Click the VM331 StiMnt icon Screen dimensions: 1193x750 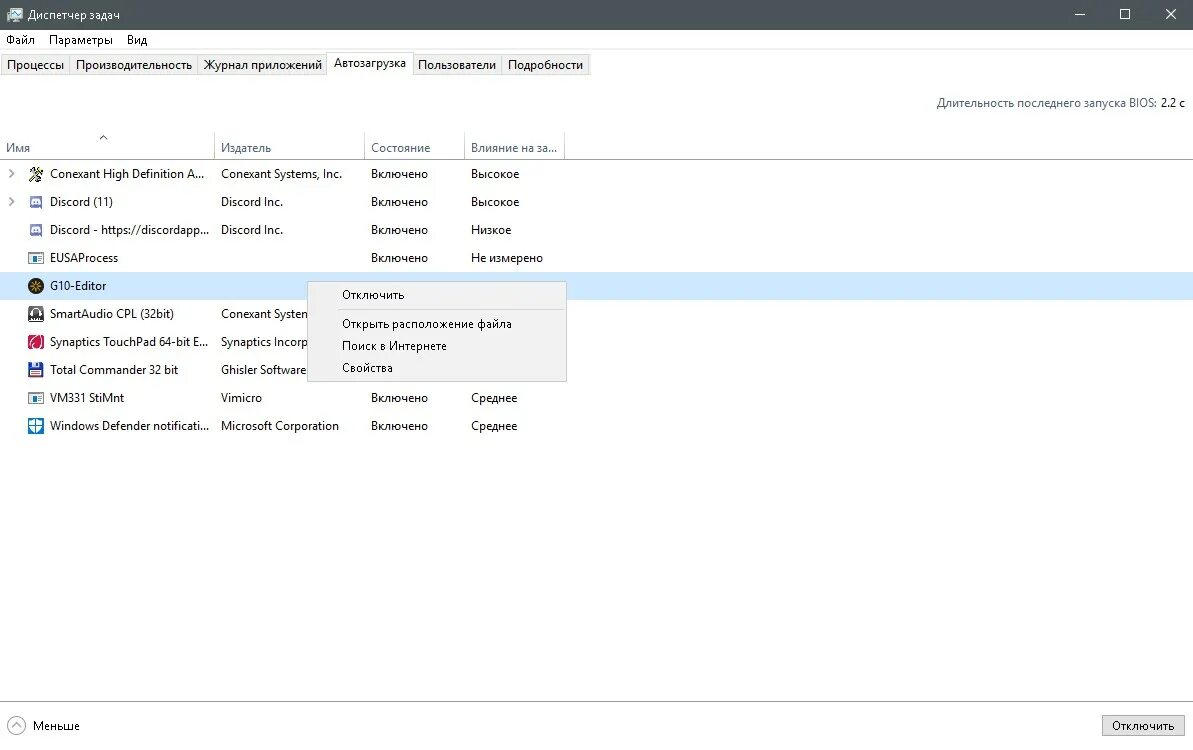36,398
